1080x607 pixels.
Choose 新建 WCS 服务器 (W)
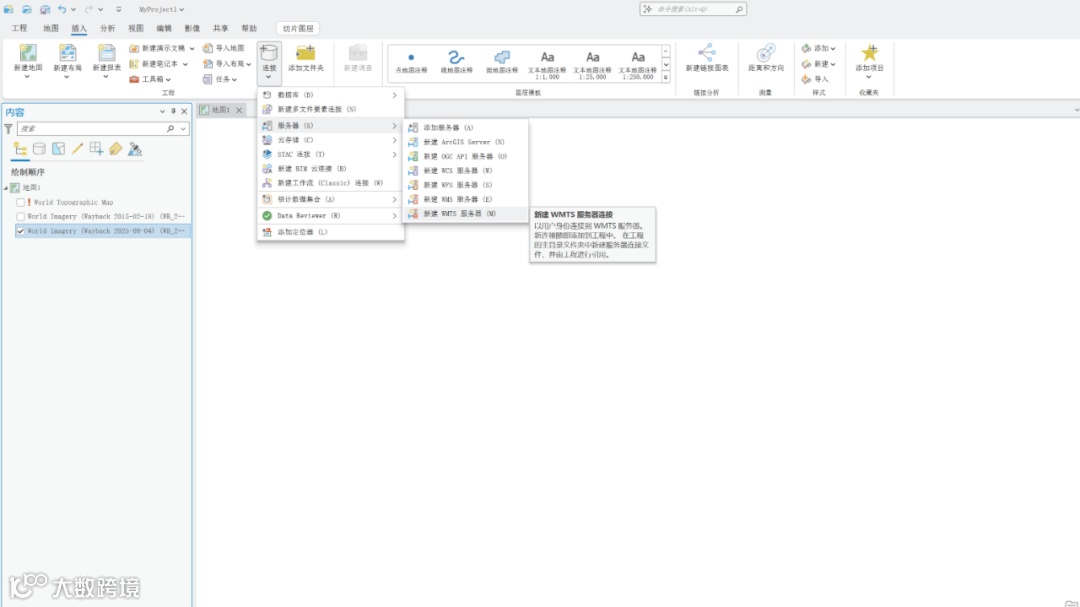[x=466, y=171]
